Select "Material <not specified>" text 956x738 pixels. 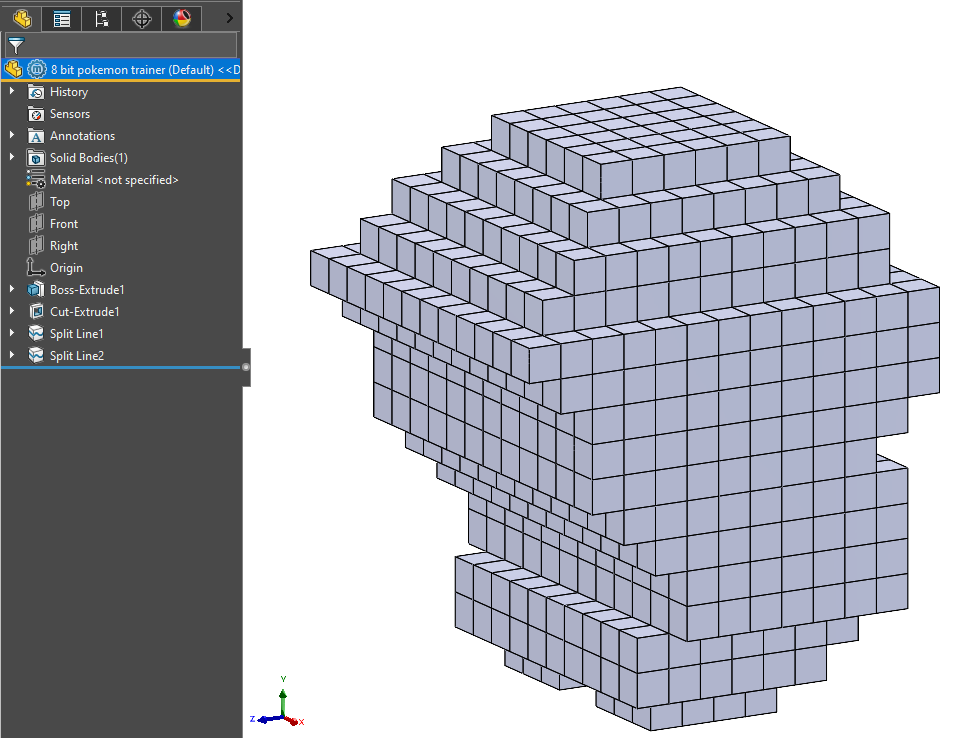114,180
